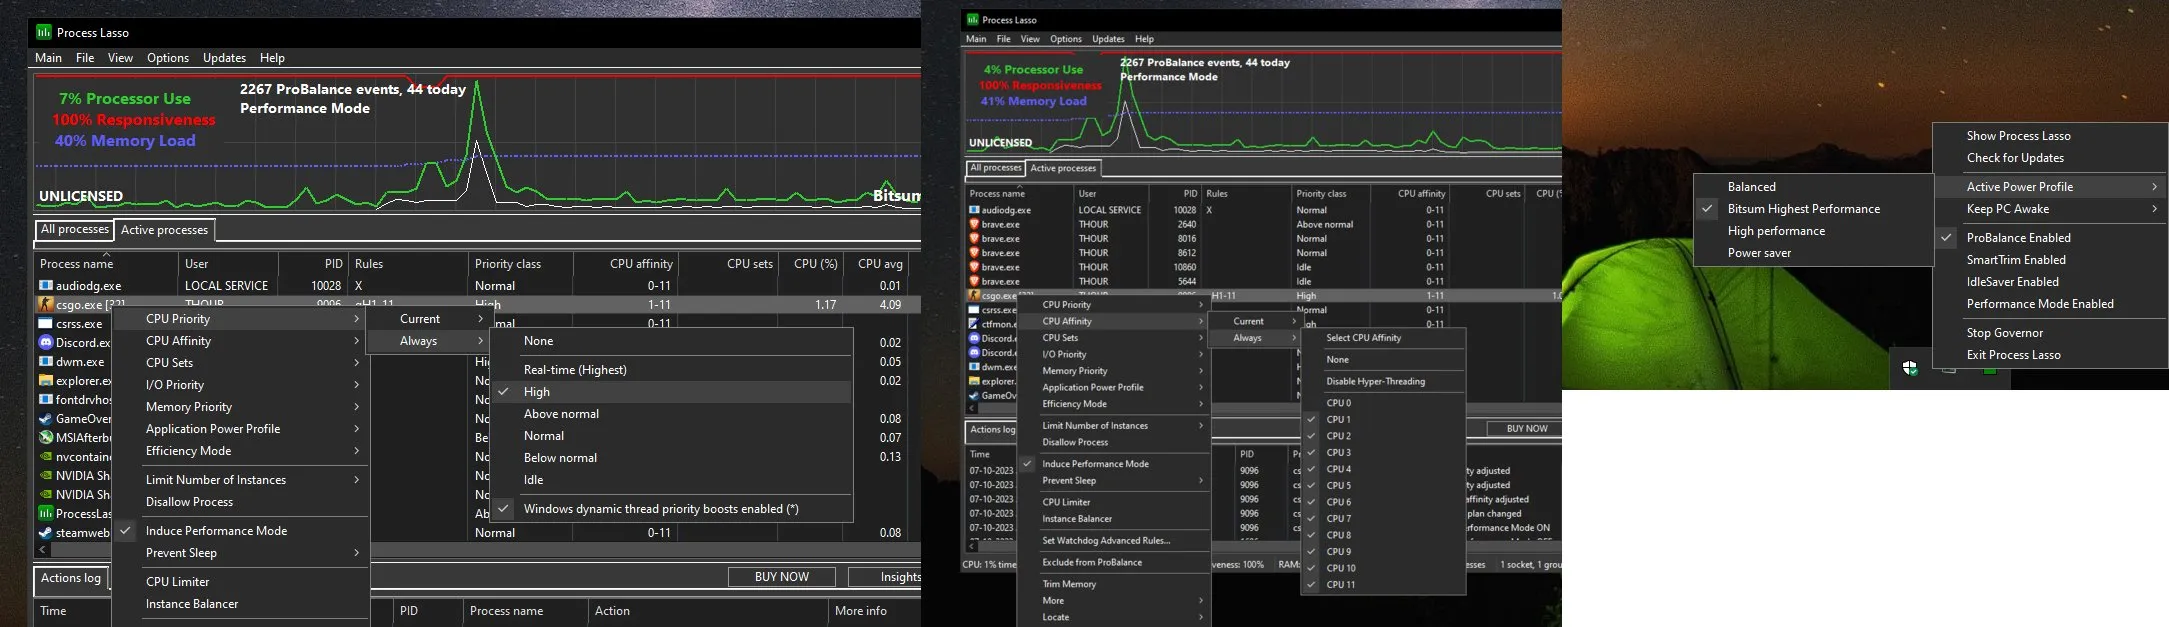Expand the More submenu in middle window
Screen dimensions: 2169x627
point(1113,601)
